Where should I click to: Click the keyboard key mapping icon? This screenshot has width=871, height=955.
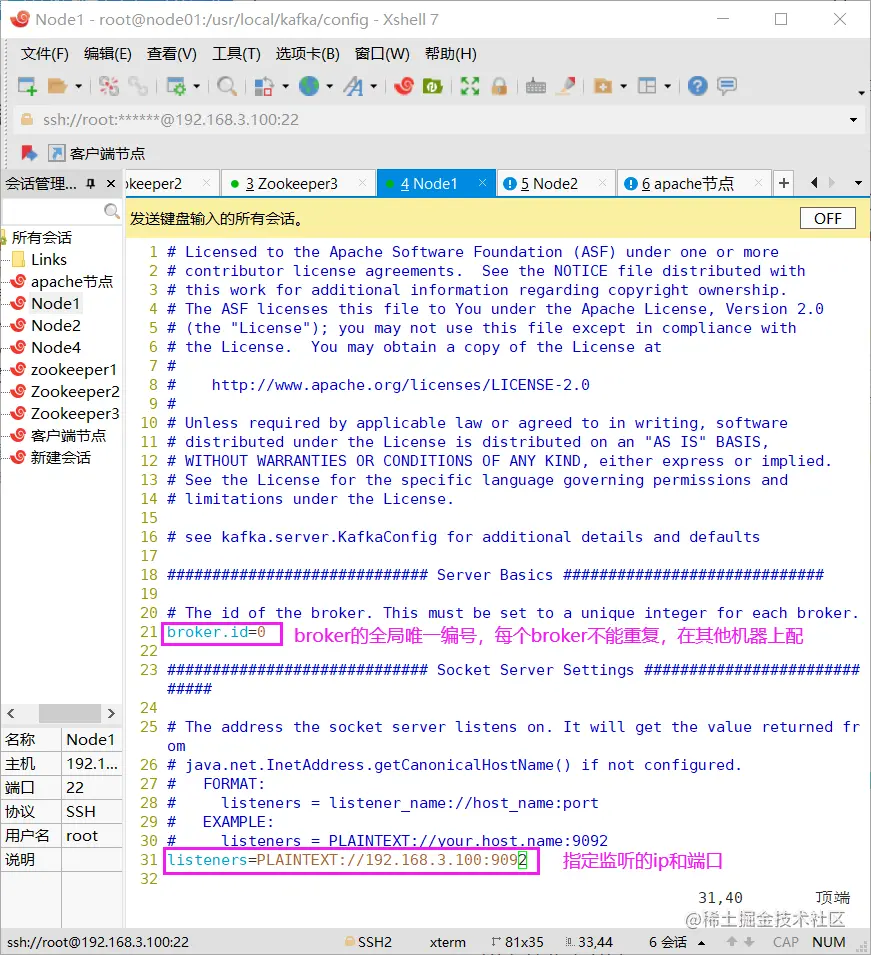click(535, 86)
